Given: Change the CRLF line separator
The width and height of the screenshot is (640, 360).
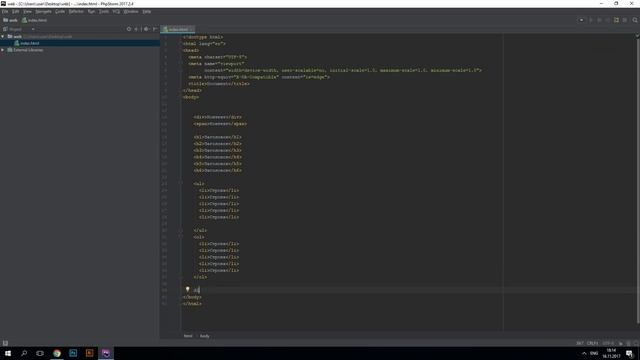Looking at the screenshot, I should pos(593,343).
